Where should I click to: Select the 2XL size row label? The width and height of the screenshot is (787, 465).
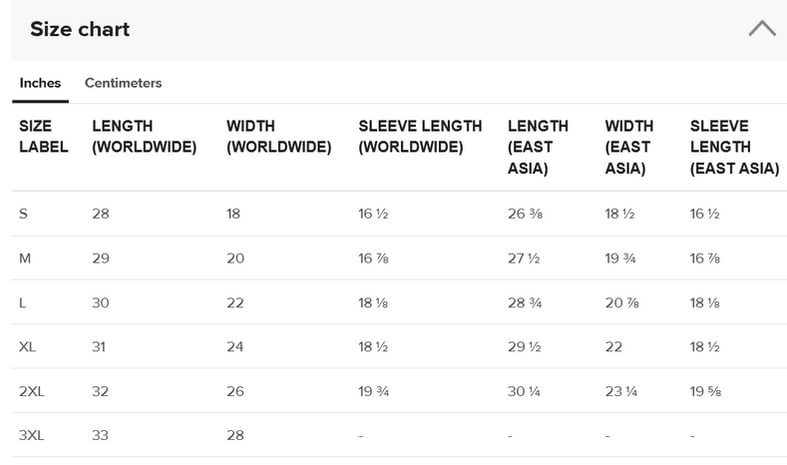click(32, 391)
